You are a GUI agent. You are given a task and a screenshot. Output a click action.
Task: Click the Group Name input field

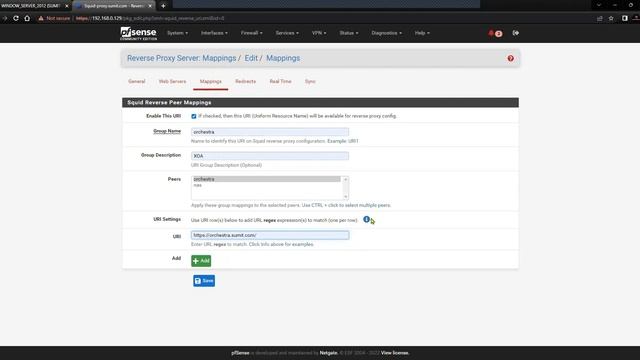pos(270,132)
